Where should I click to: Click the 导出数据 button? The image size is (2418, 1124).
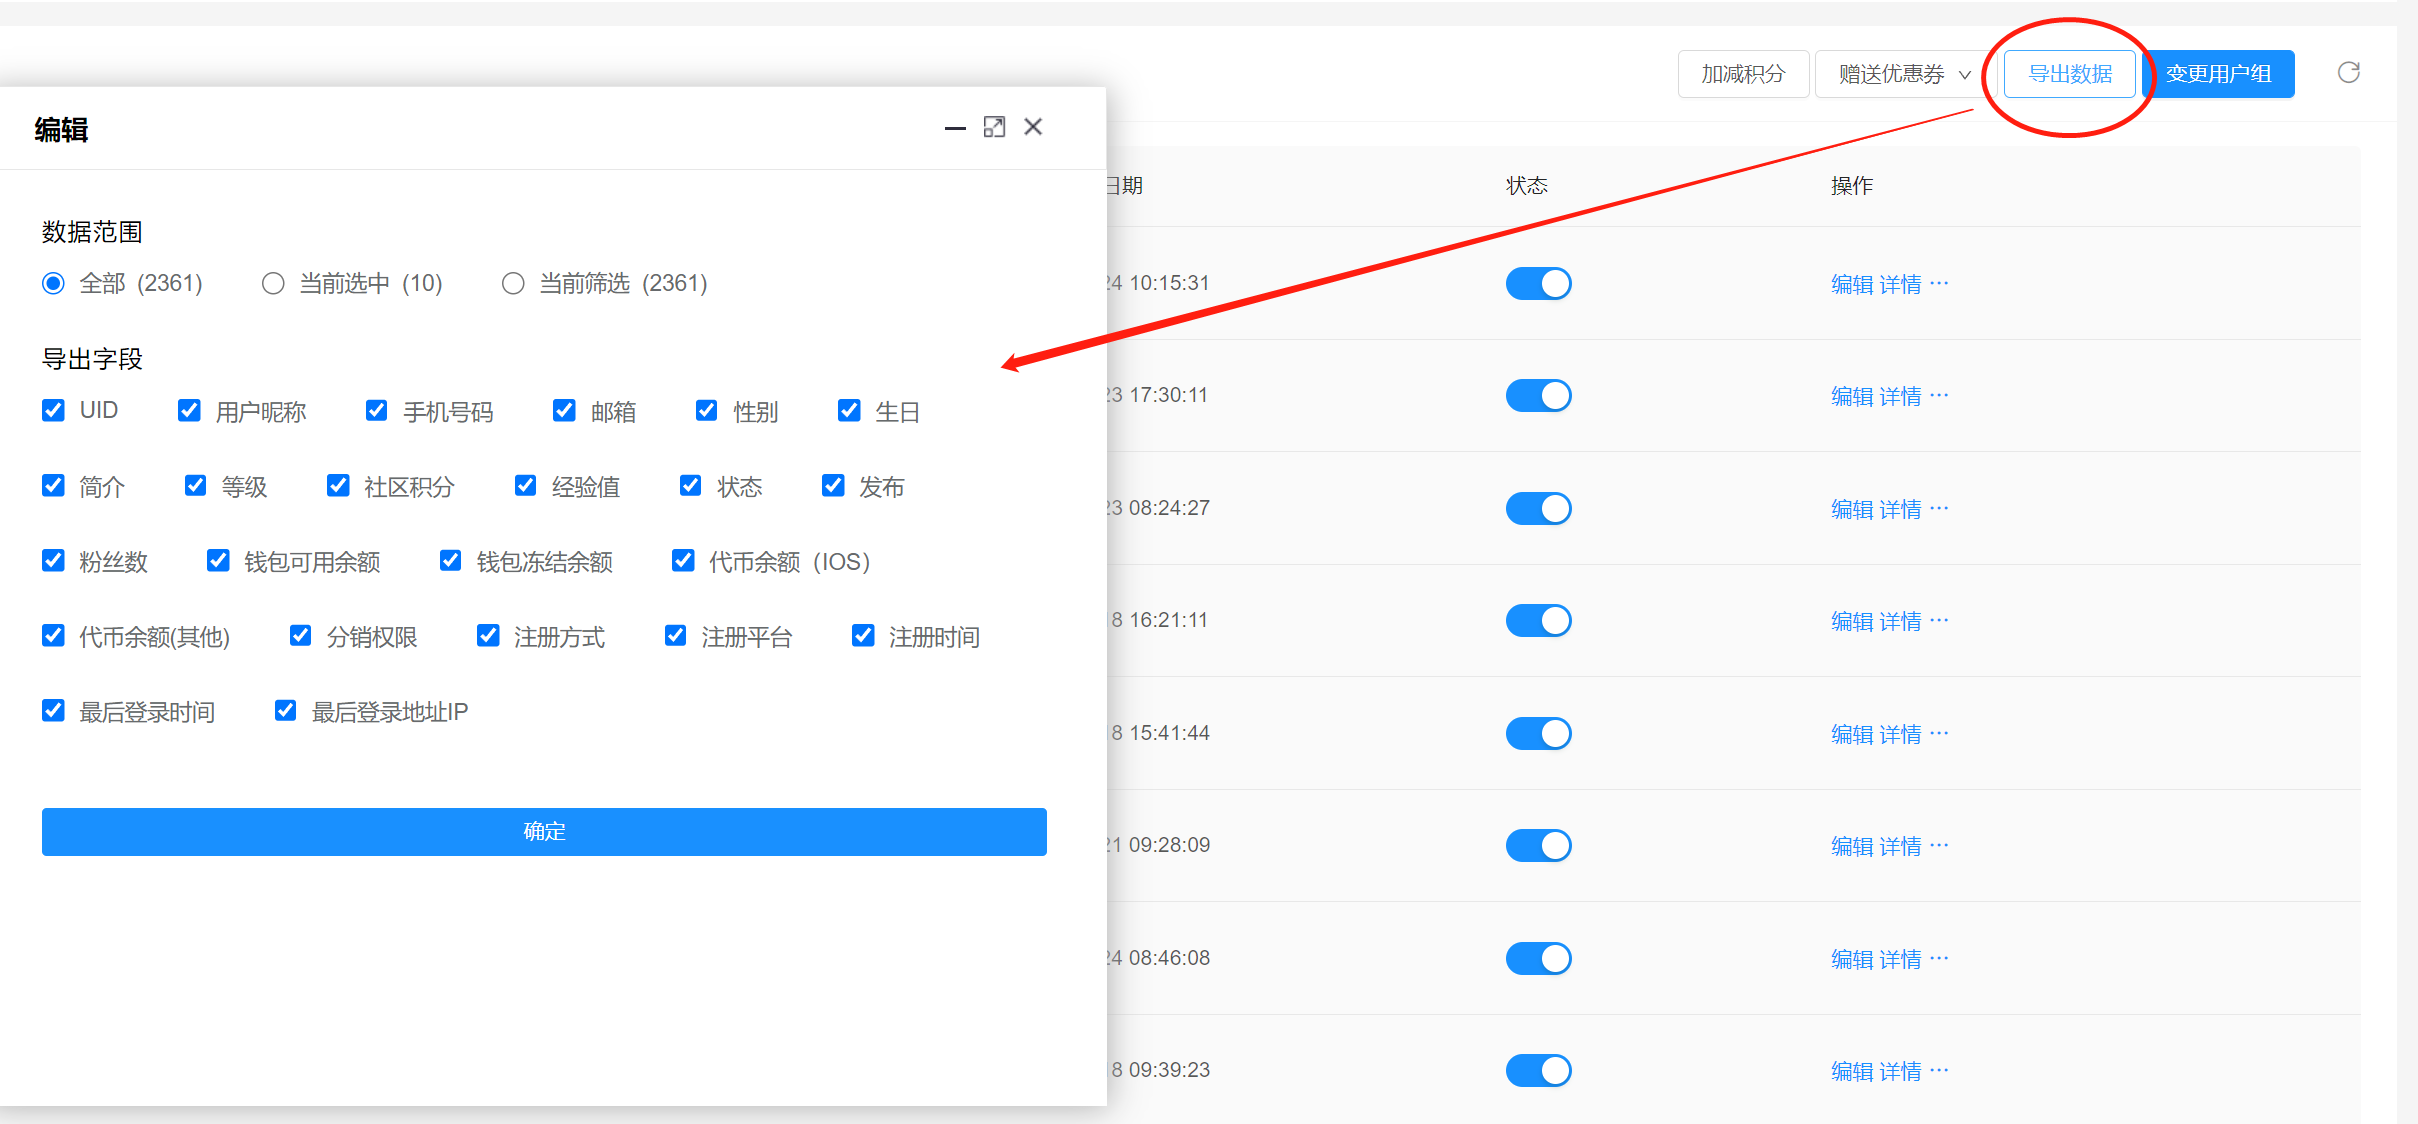click(2069, 74)
